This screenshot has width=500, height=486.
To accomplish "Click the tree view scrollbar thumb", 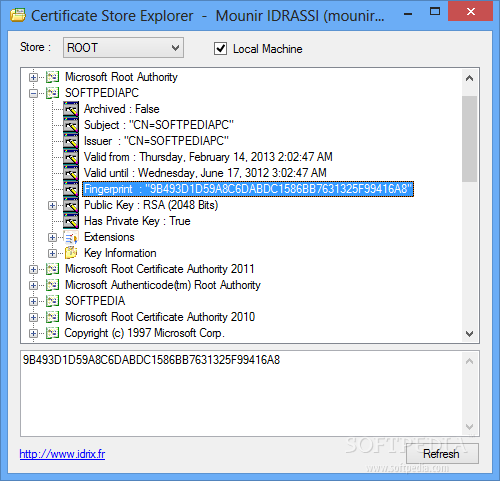I will [469, 139].
